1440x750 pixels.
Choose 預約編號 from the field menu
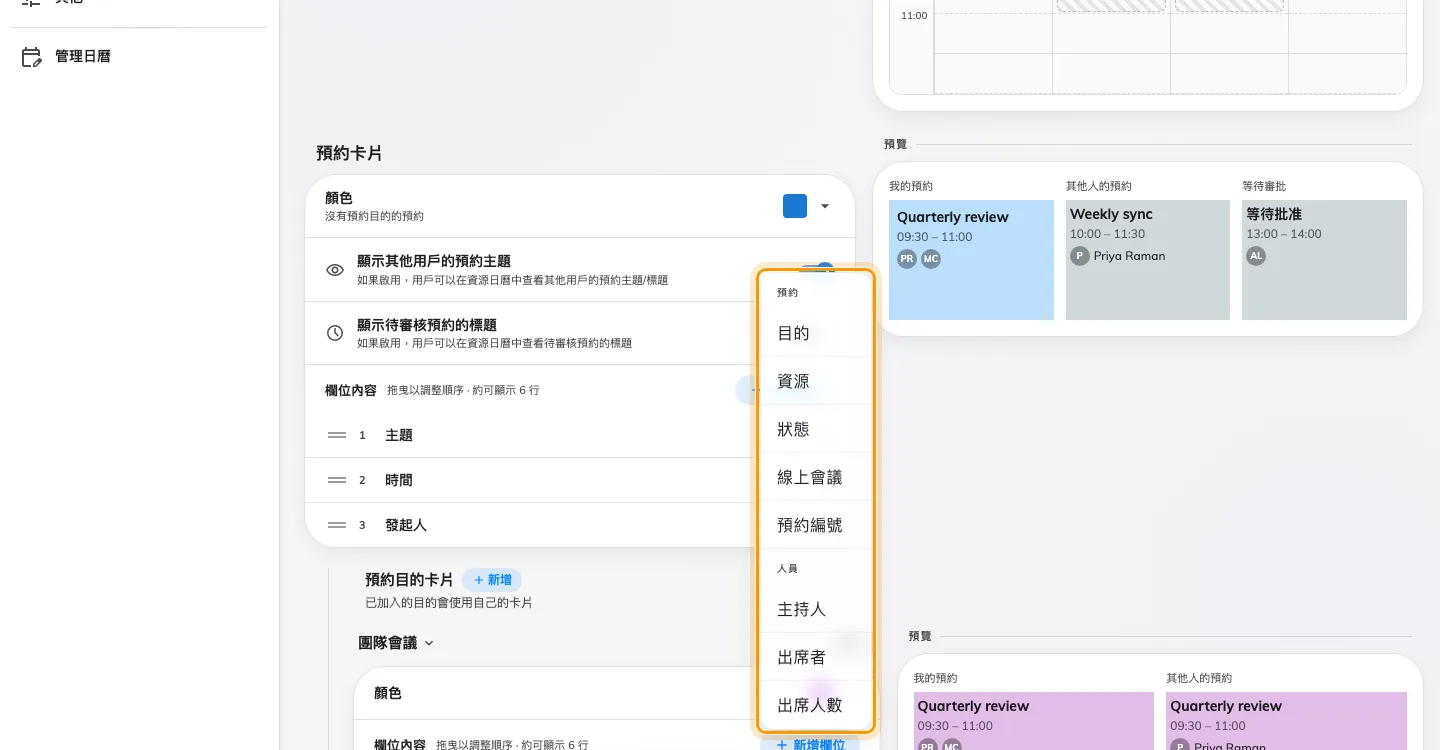click(x=816, y=525)
